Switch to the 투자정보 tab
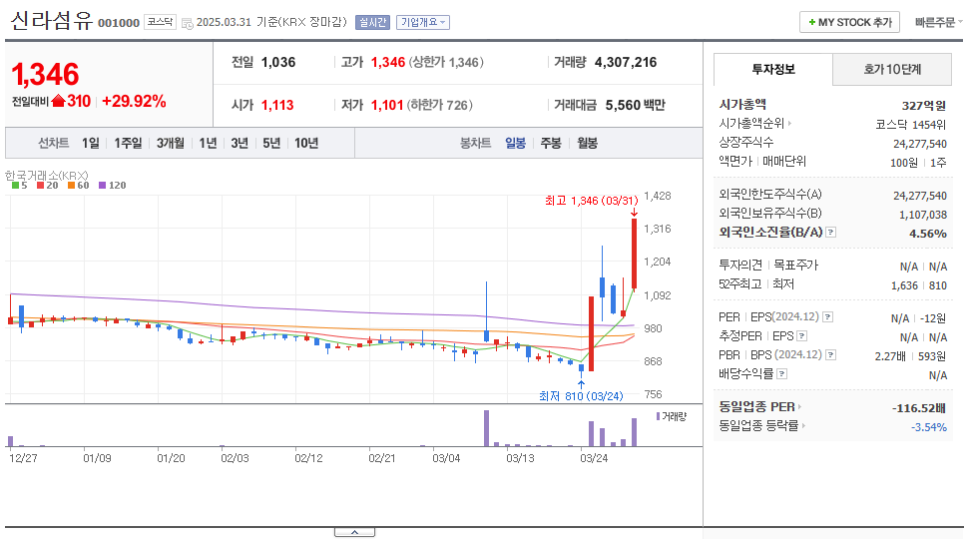 pos(773,69)
